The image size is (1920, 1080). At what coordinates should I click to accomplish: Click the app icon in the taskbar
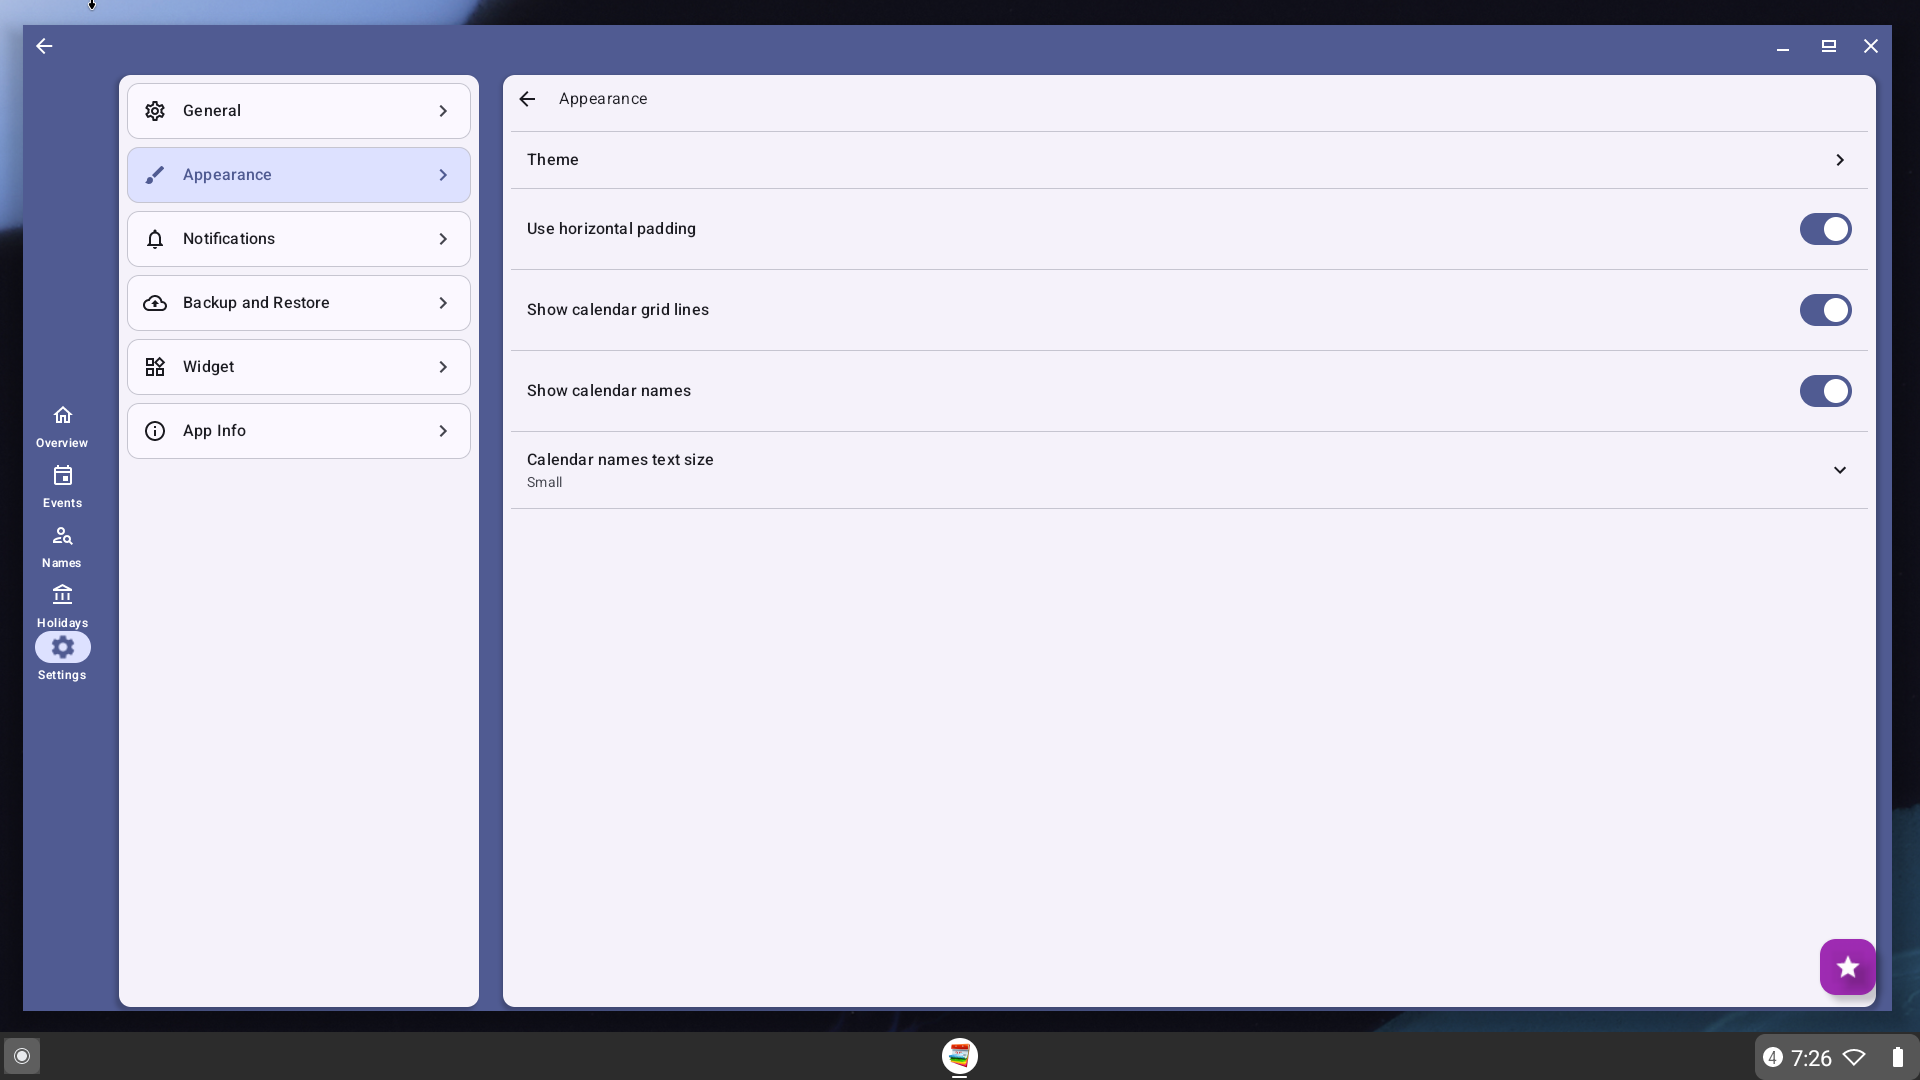(959, 1056)
